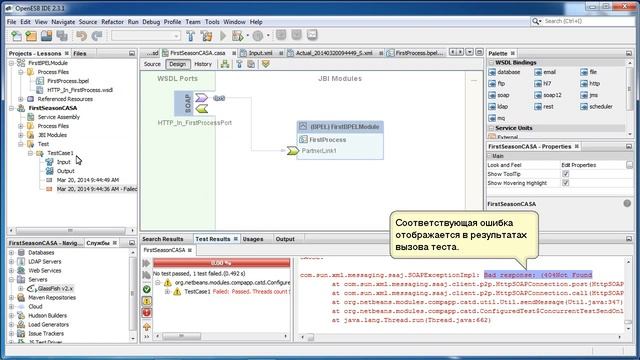Click the Search field in the menu bar

tap(588, 21)
